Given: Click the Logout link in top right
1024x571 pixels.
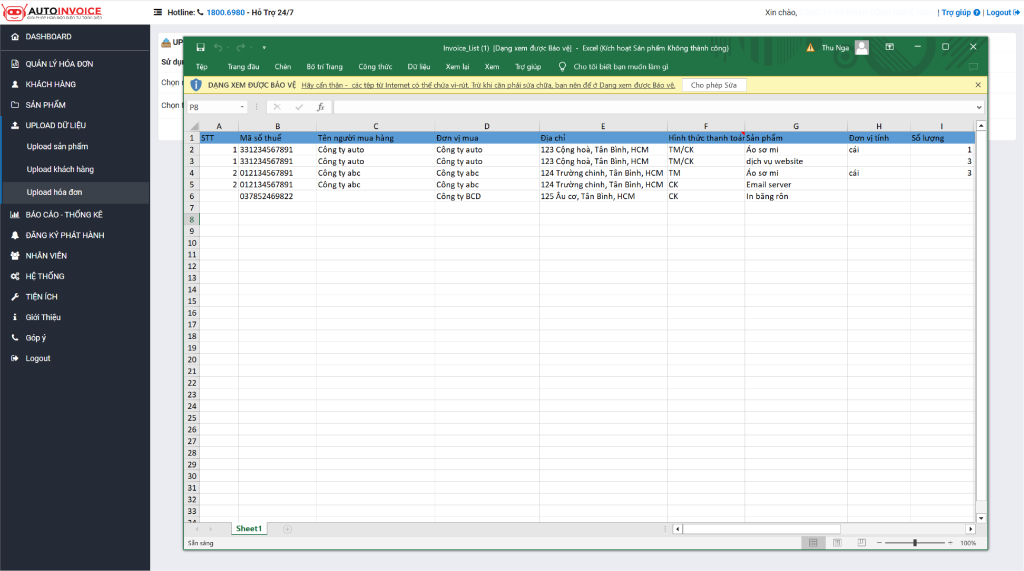Looking at the screenshot, I should pos(1003,12).
